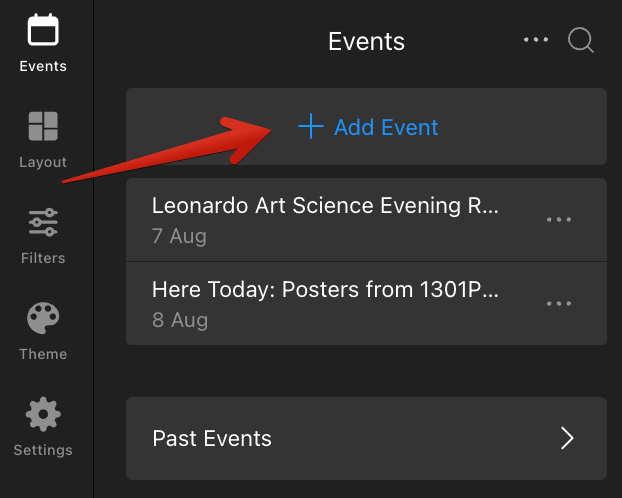Select the Filters sliders icon

(43, 222)
